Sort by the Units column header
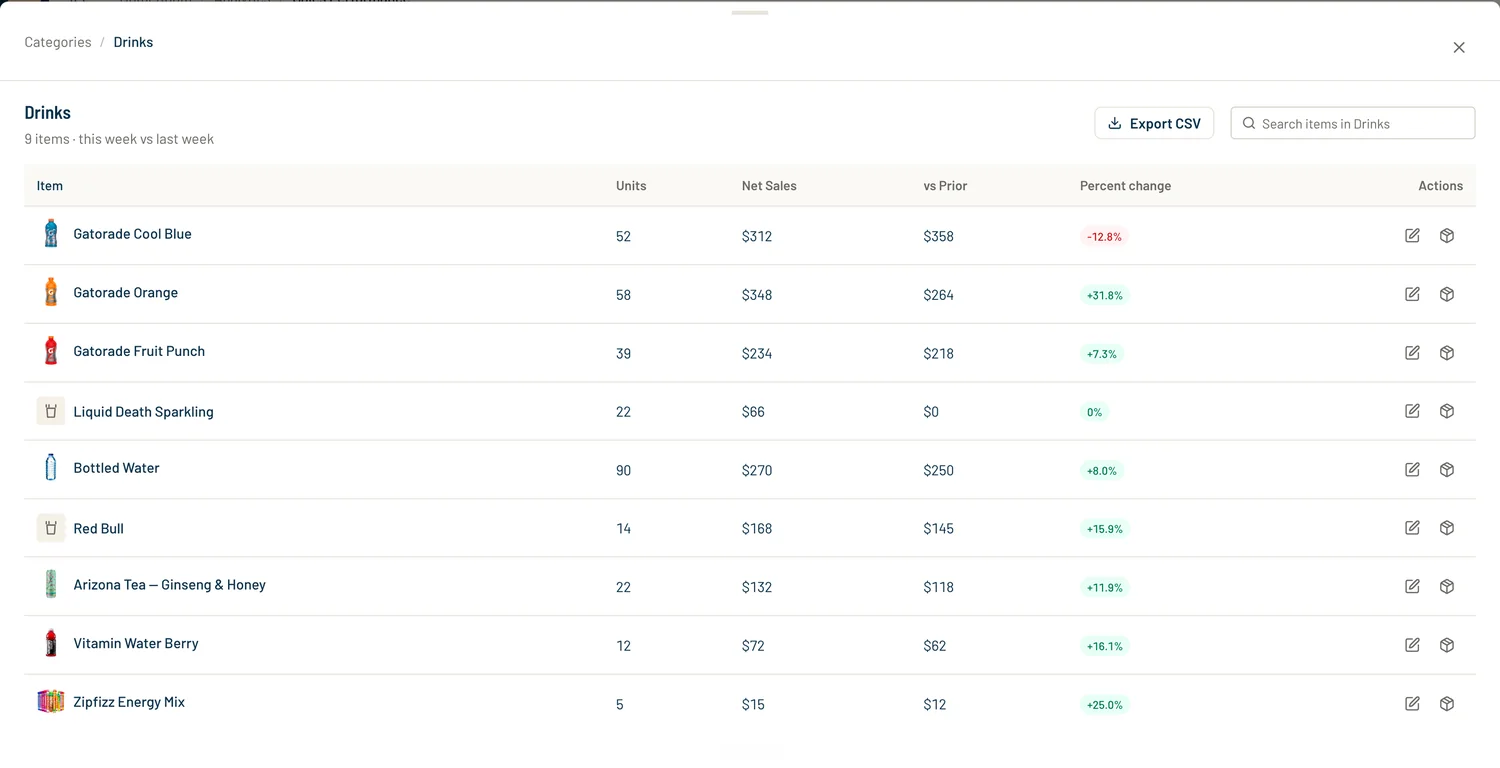Screen dimensions: 1500x768 [631, 186]
